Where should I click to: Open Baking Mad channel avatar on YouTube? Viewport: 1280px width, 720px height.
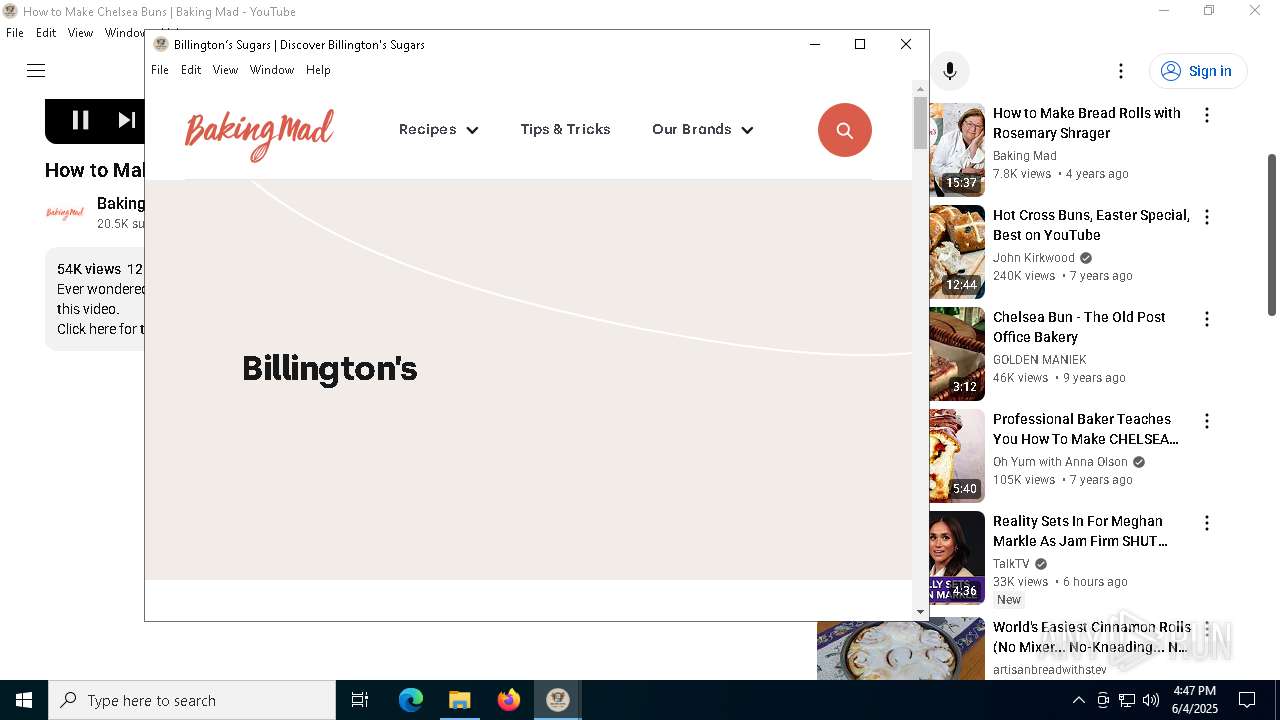65,213
